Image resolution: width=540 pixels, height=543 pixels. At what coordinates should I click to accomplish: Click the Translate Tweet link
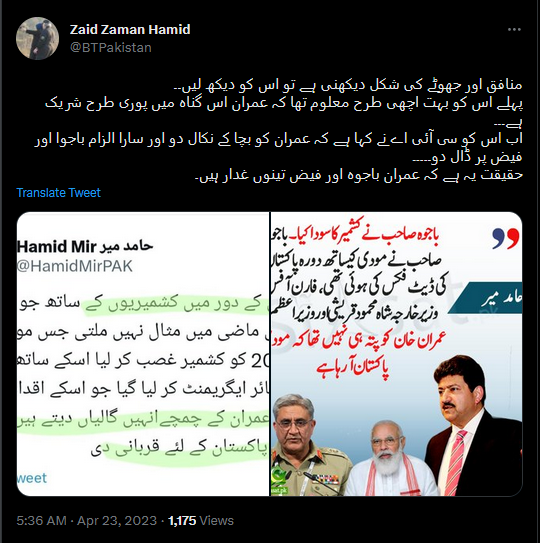59,193
